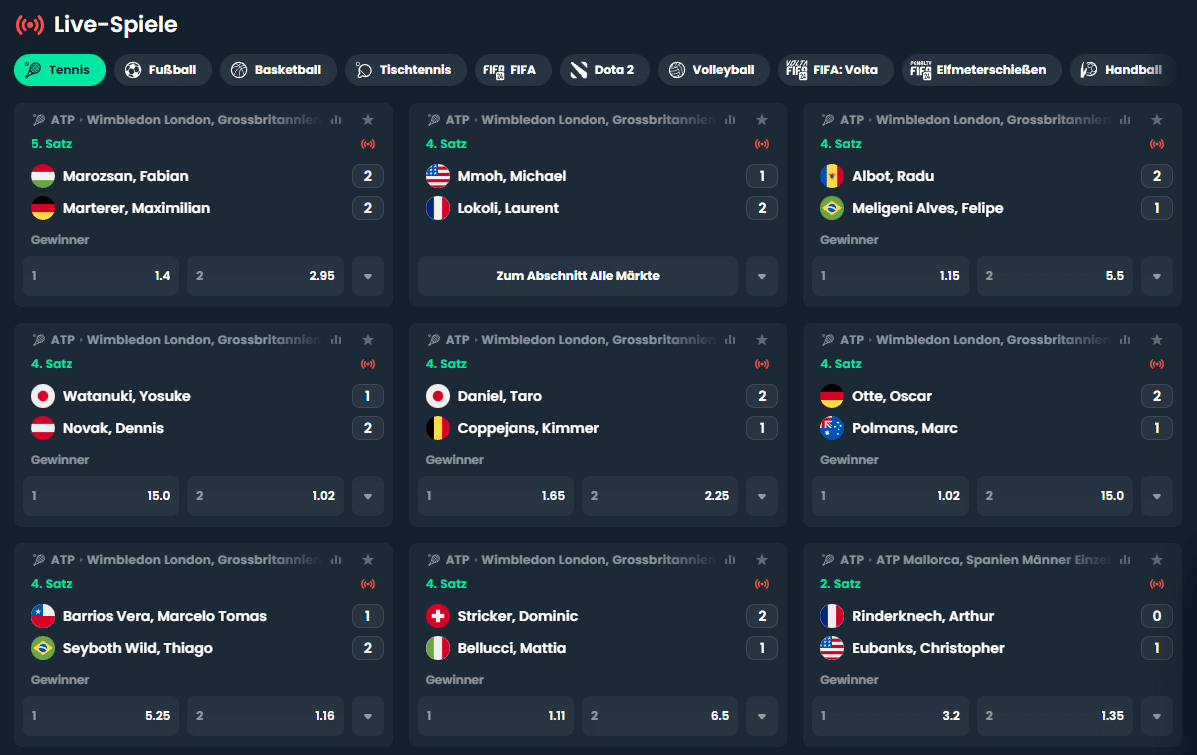Click the statistics icon in Marozsan vs Marterer card
The height and width of the screenshot is (755, 1197).
point(336,120)
